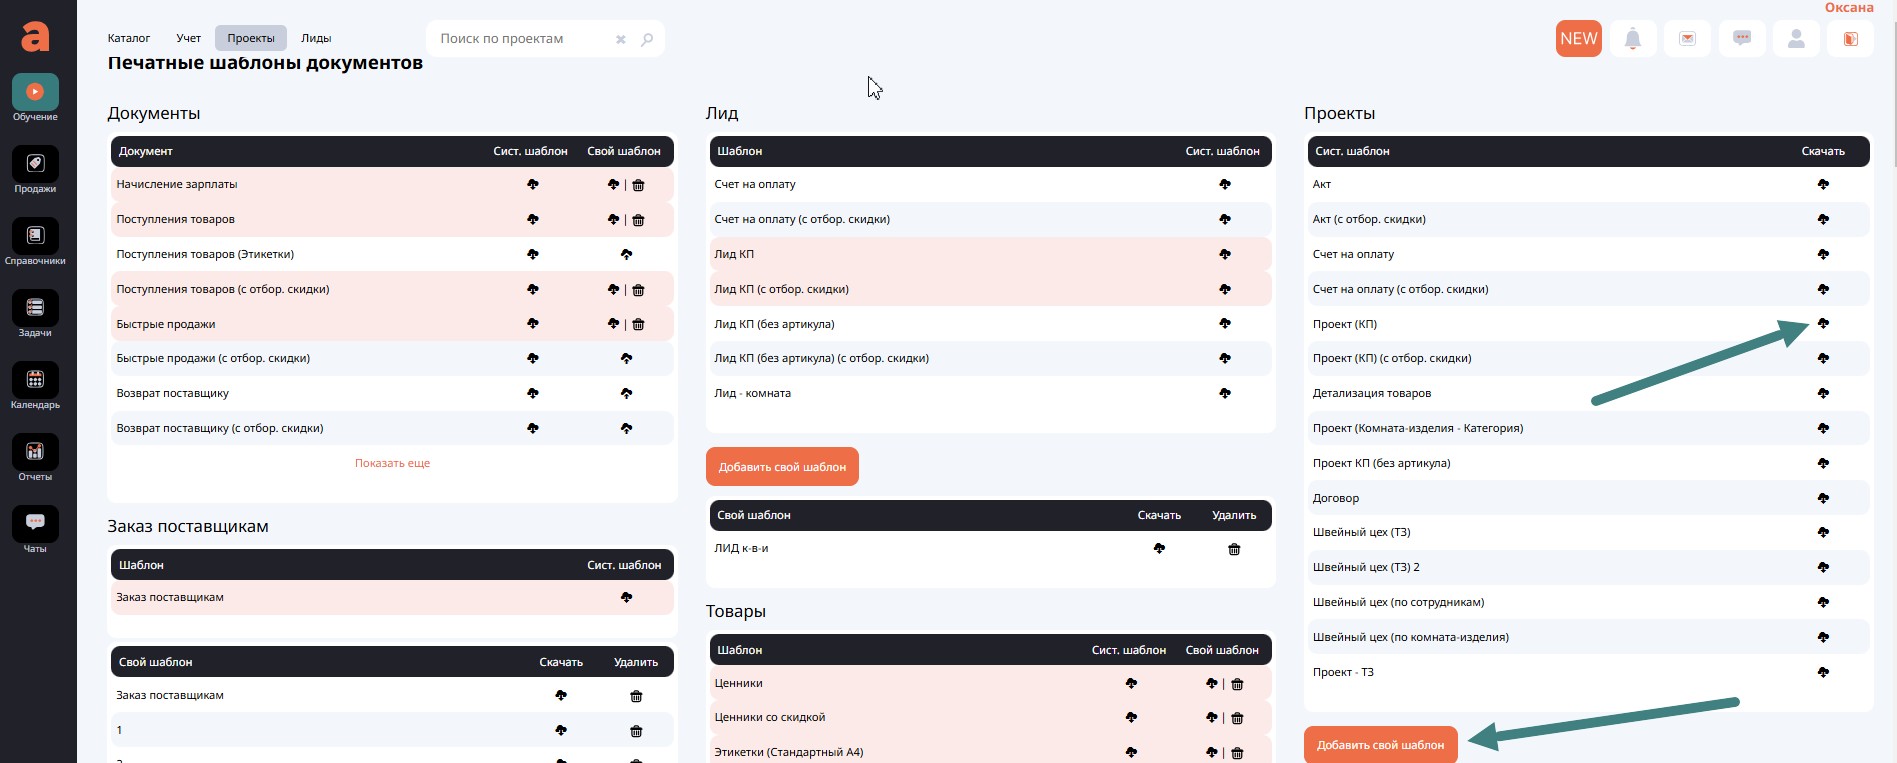Screen dimensions: 1897x763
Task: Focus the Поиск по проектам search field
Action: 520,39
